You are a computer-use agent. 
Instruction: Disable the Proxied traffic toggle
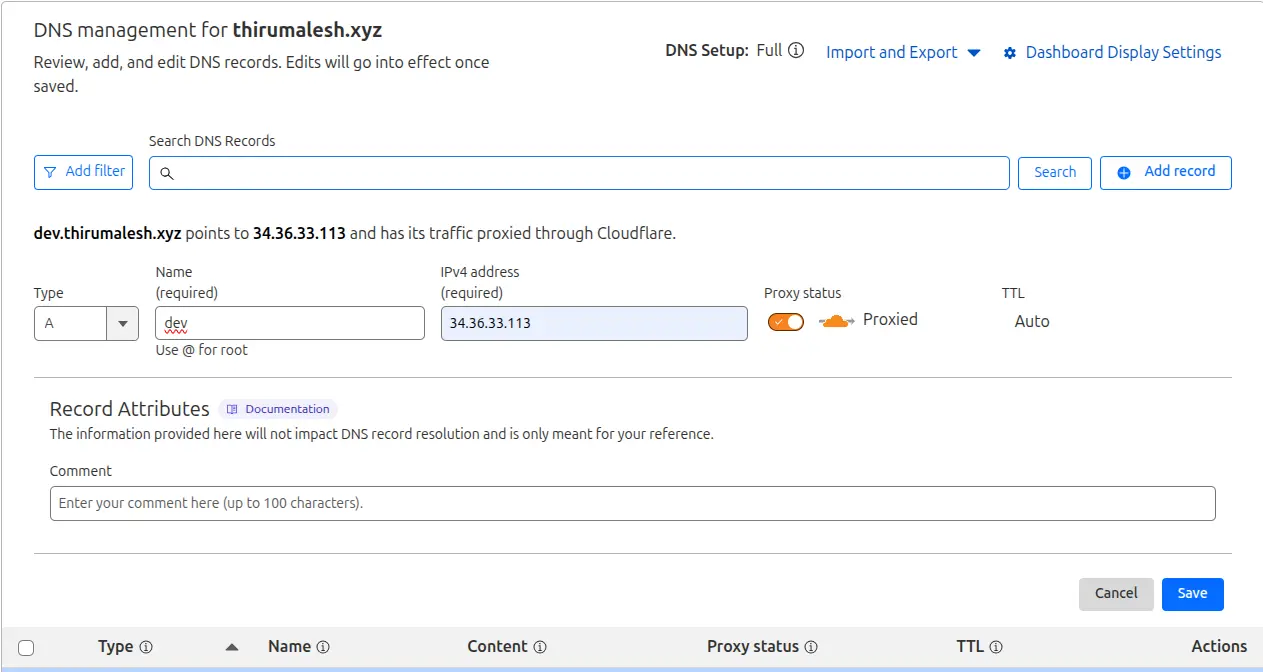point(786,321)
